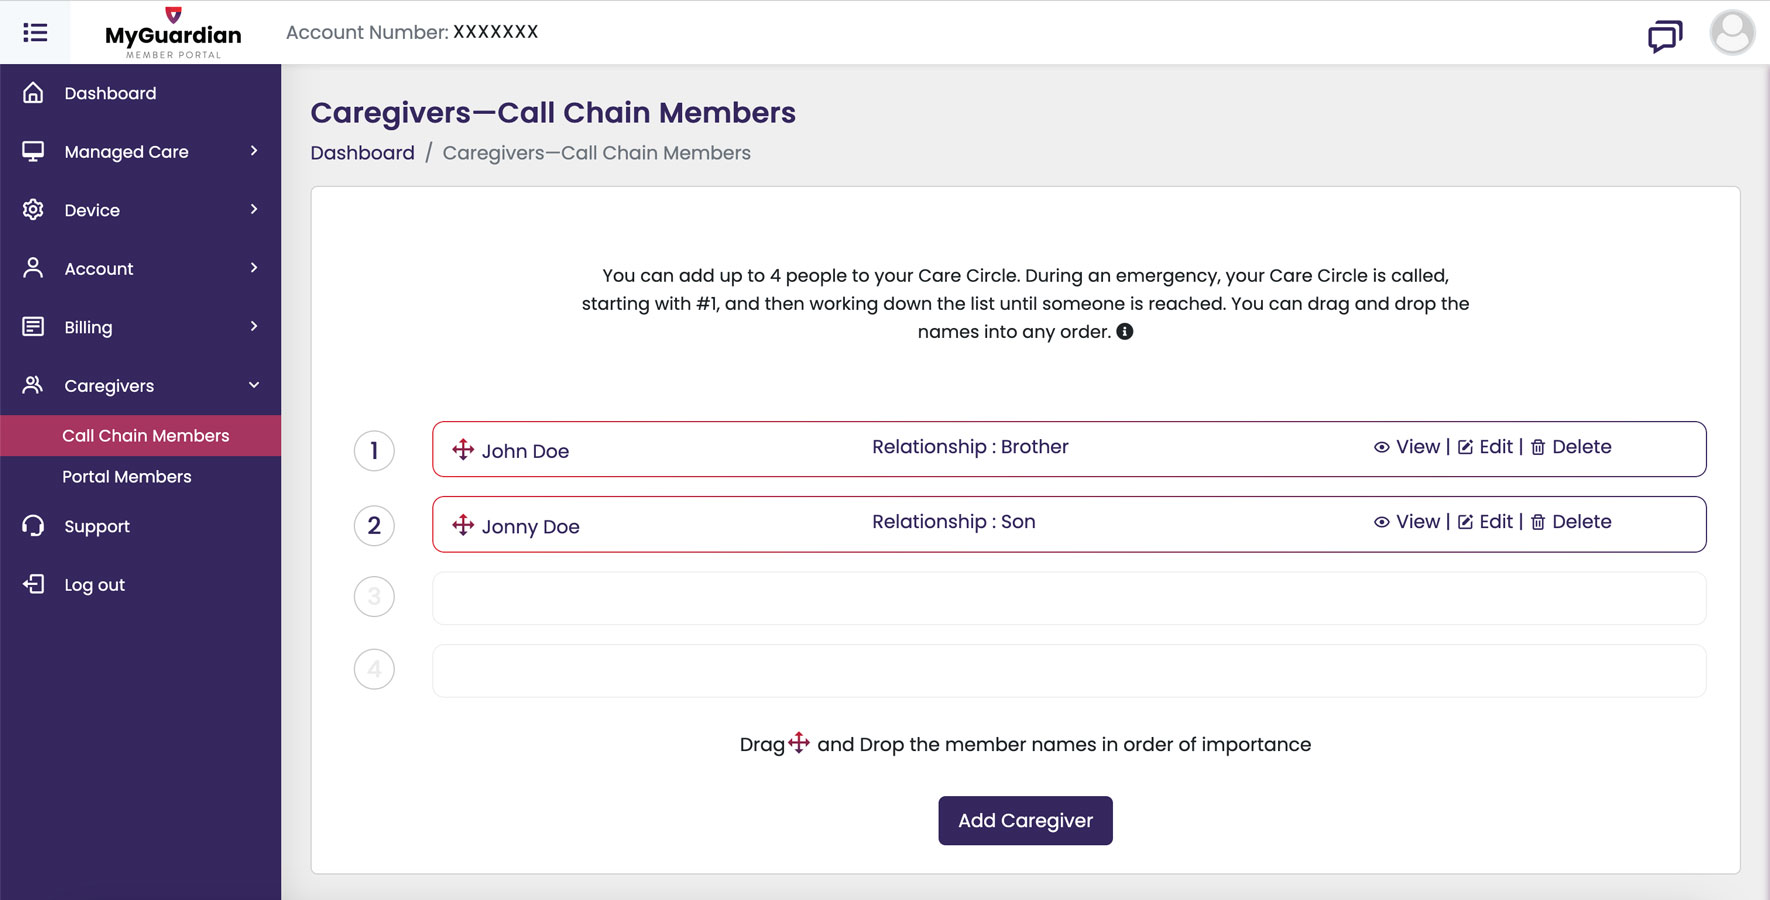This screenshot has width=1770, height=900.
Task: Grab the drag handle beside John Doe
Action: [x=463, y=450]
